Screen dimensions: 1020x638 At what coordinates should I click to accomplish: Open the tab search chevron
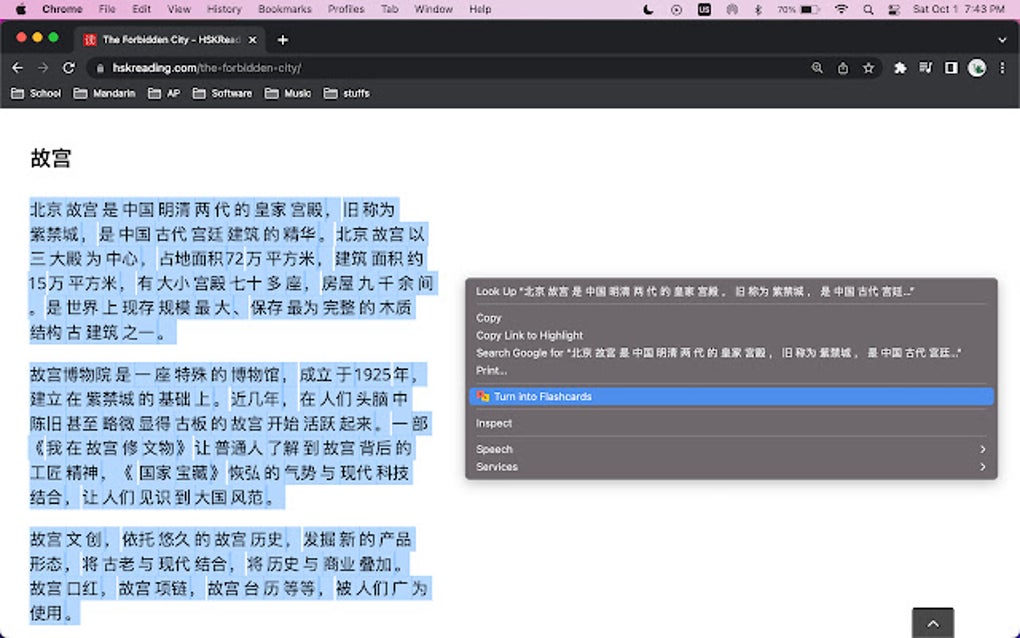coord(1002,39)
